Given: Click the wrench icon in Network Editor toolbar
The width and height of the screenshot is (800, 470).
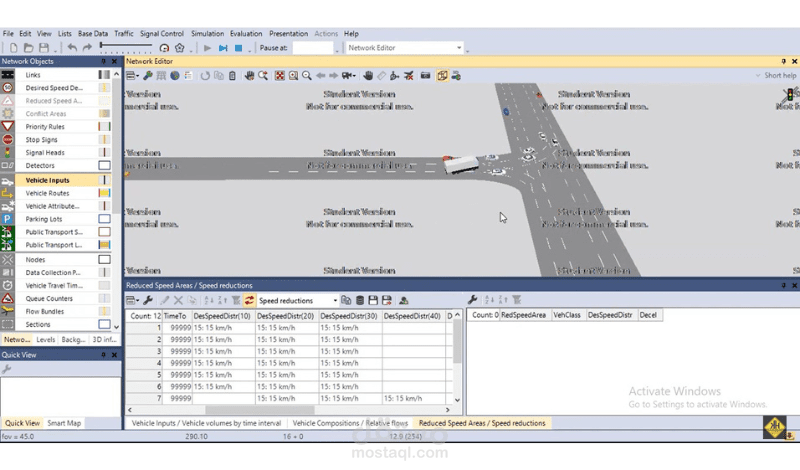Looking at the screenshot, I should point(148,76).
